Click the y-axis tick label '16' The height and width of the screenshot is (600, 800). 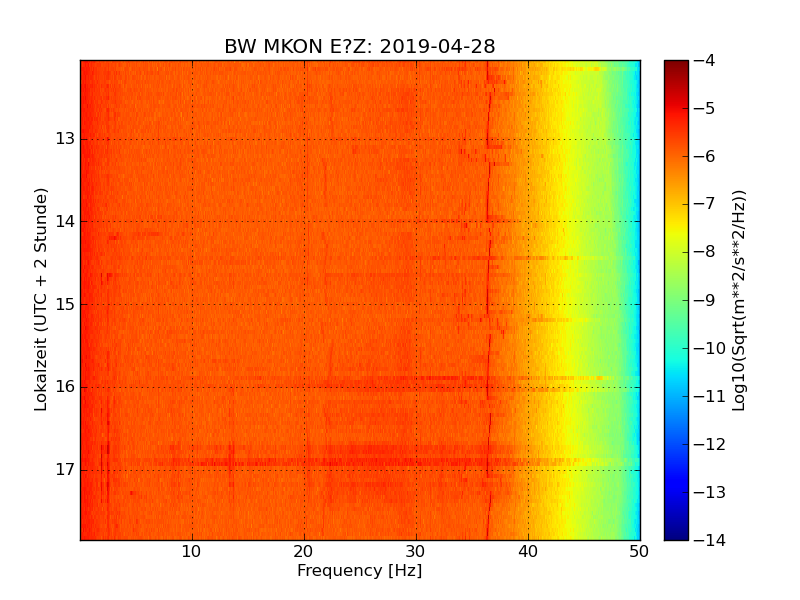pos(65,387)
